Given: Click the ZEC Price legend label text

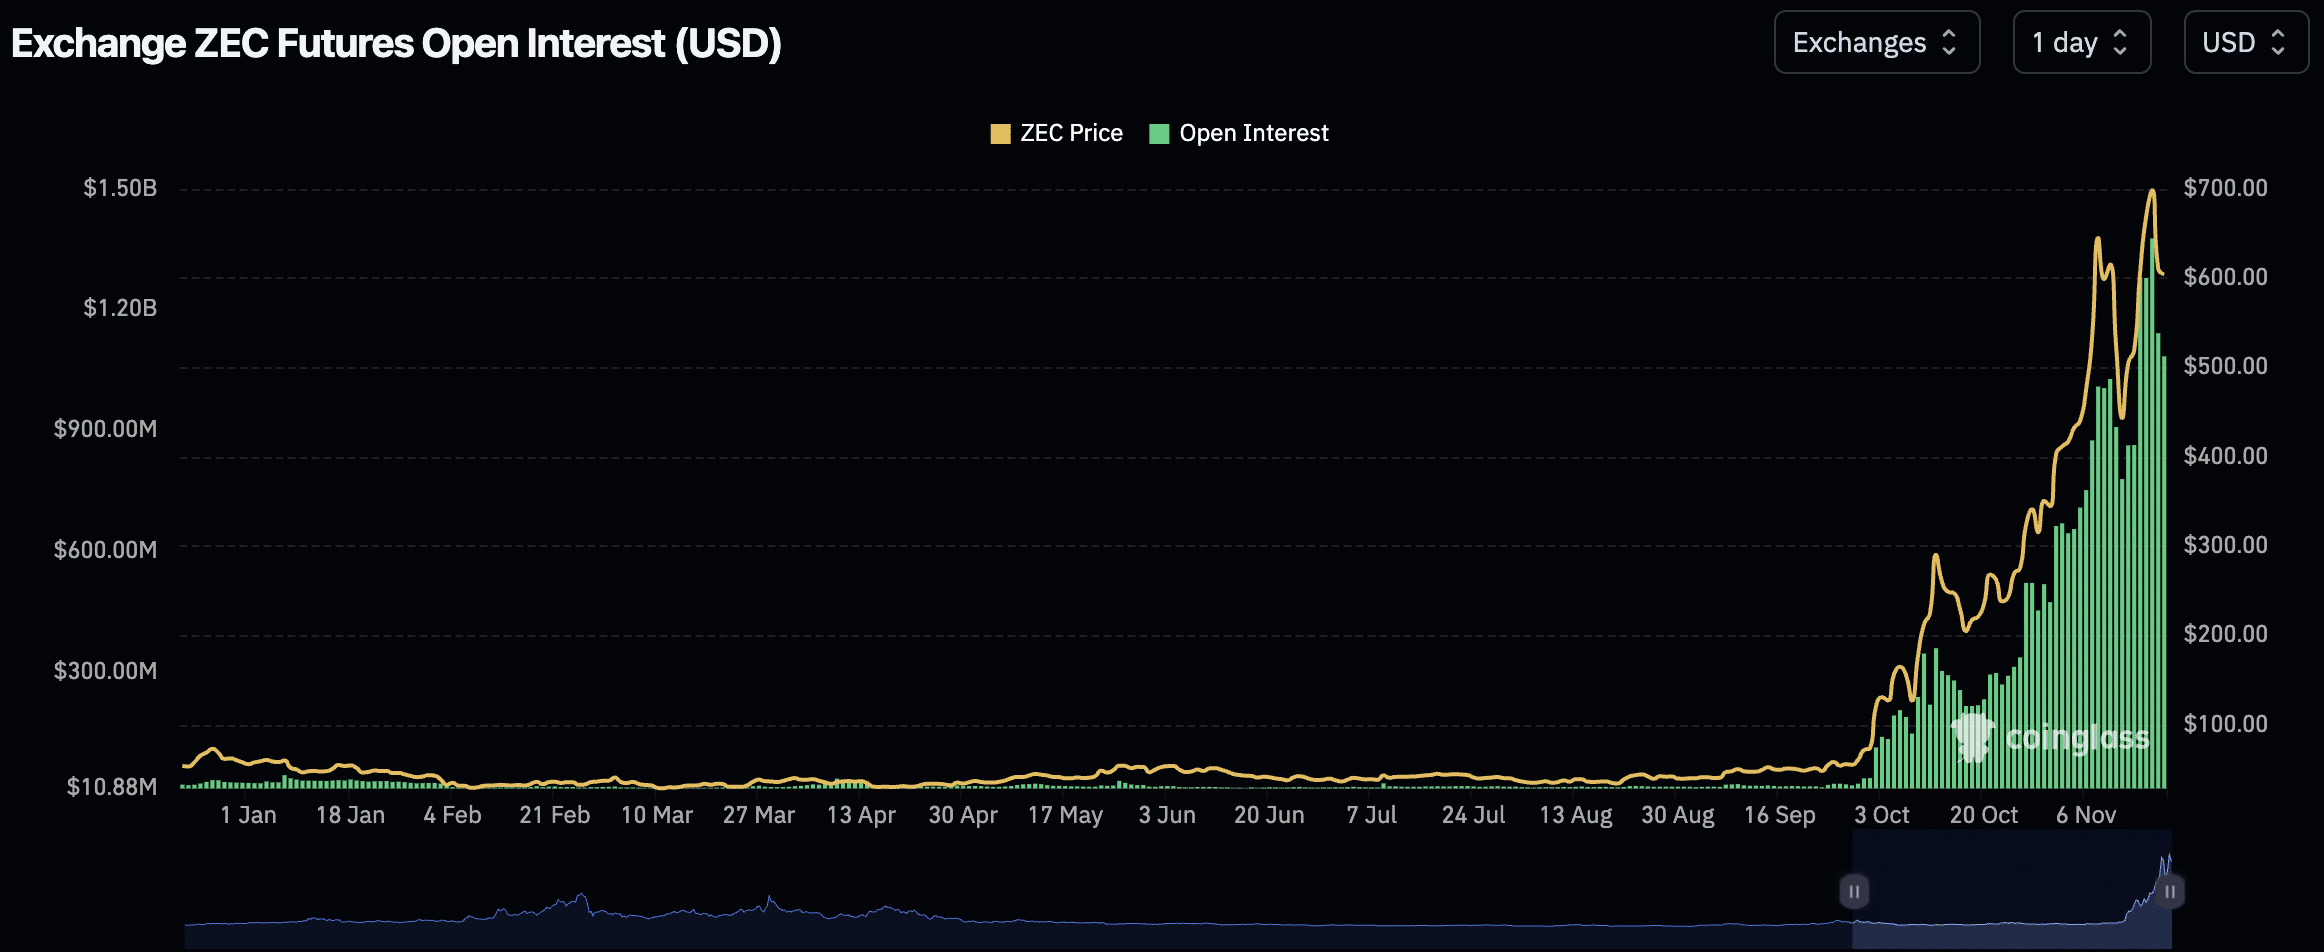Looking at the screenshot, I should (x=1070, y=132).
